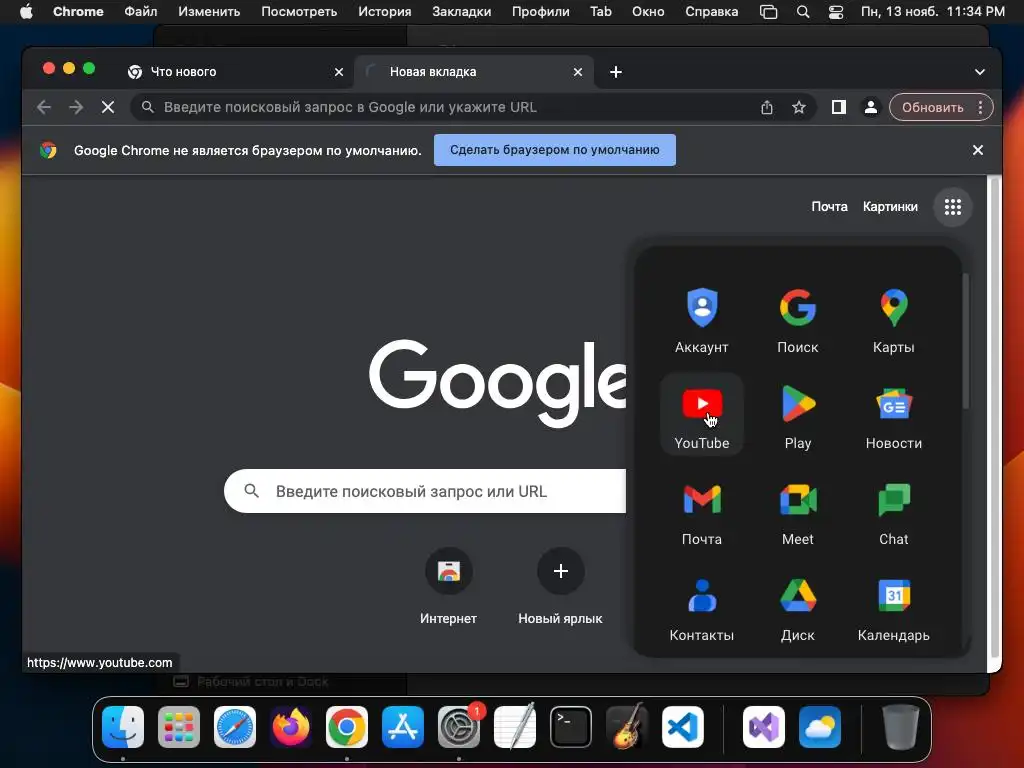Open Контакты in the Google apps panel
The image size is (1024, 768).
[x=701, y=607]
